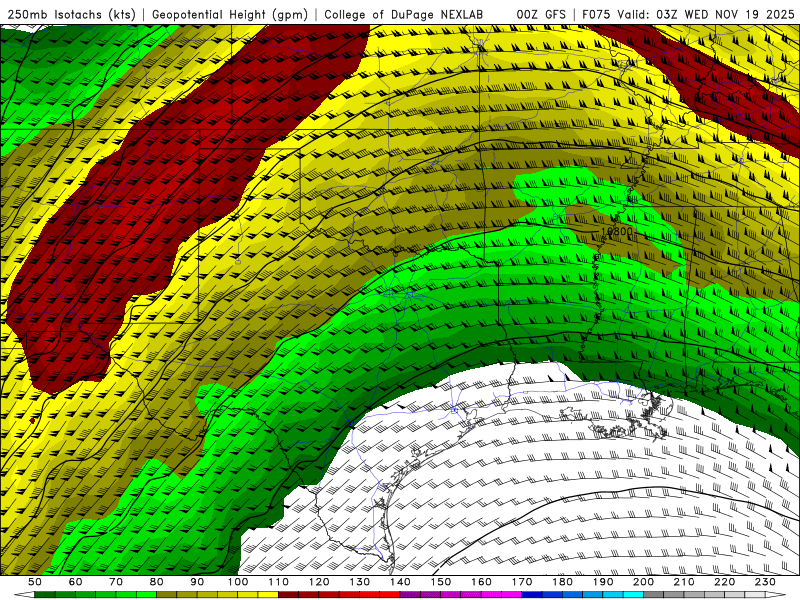Screen dimensions: 800x600
Task: Click the 130 value on the color scale
Action: pos(359,582)
